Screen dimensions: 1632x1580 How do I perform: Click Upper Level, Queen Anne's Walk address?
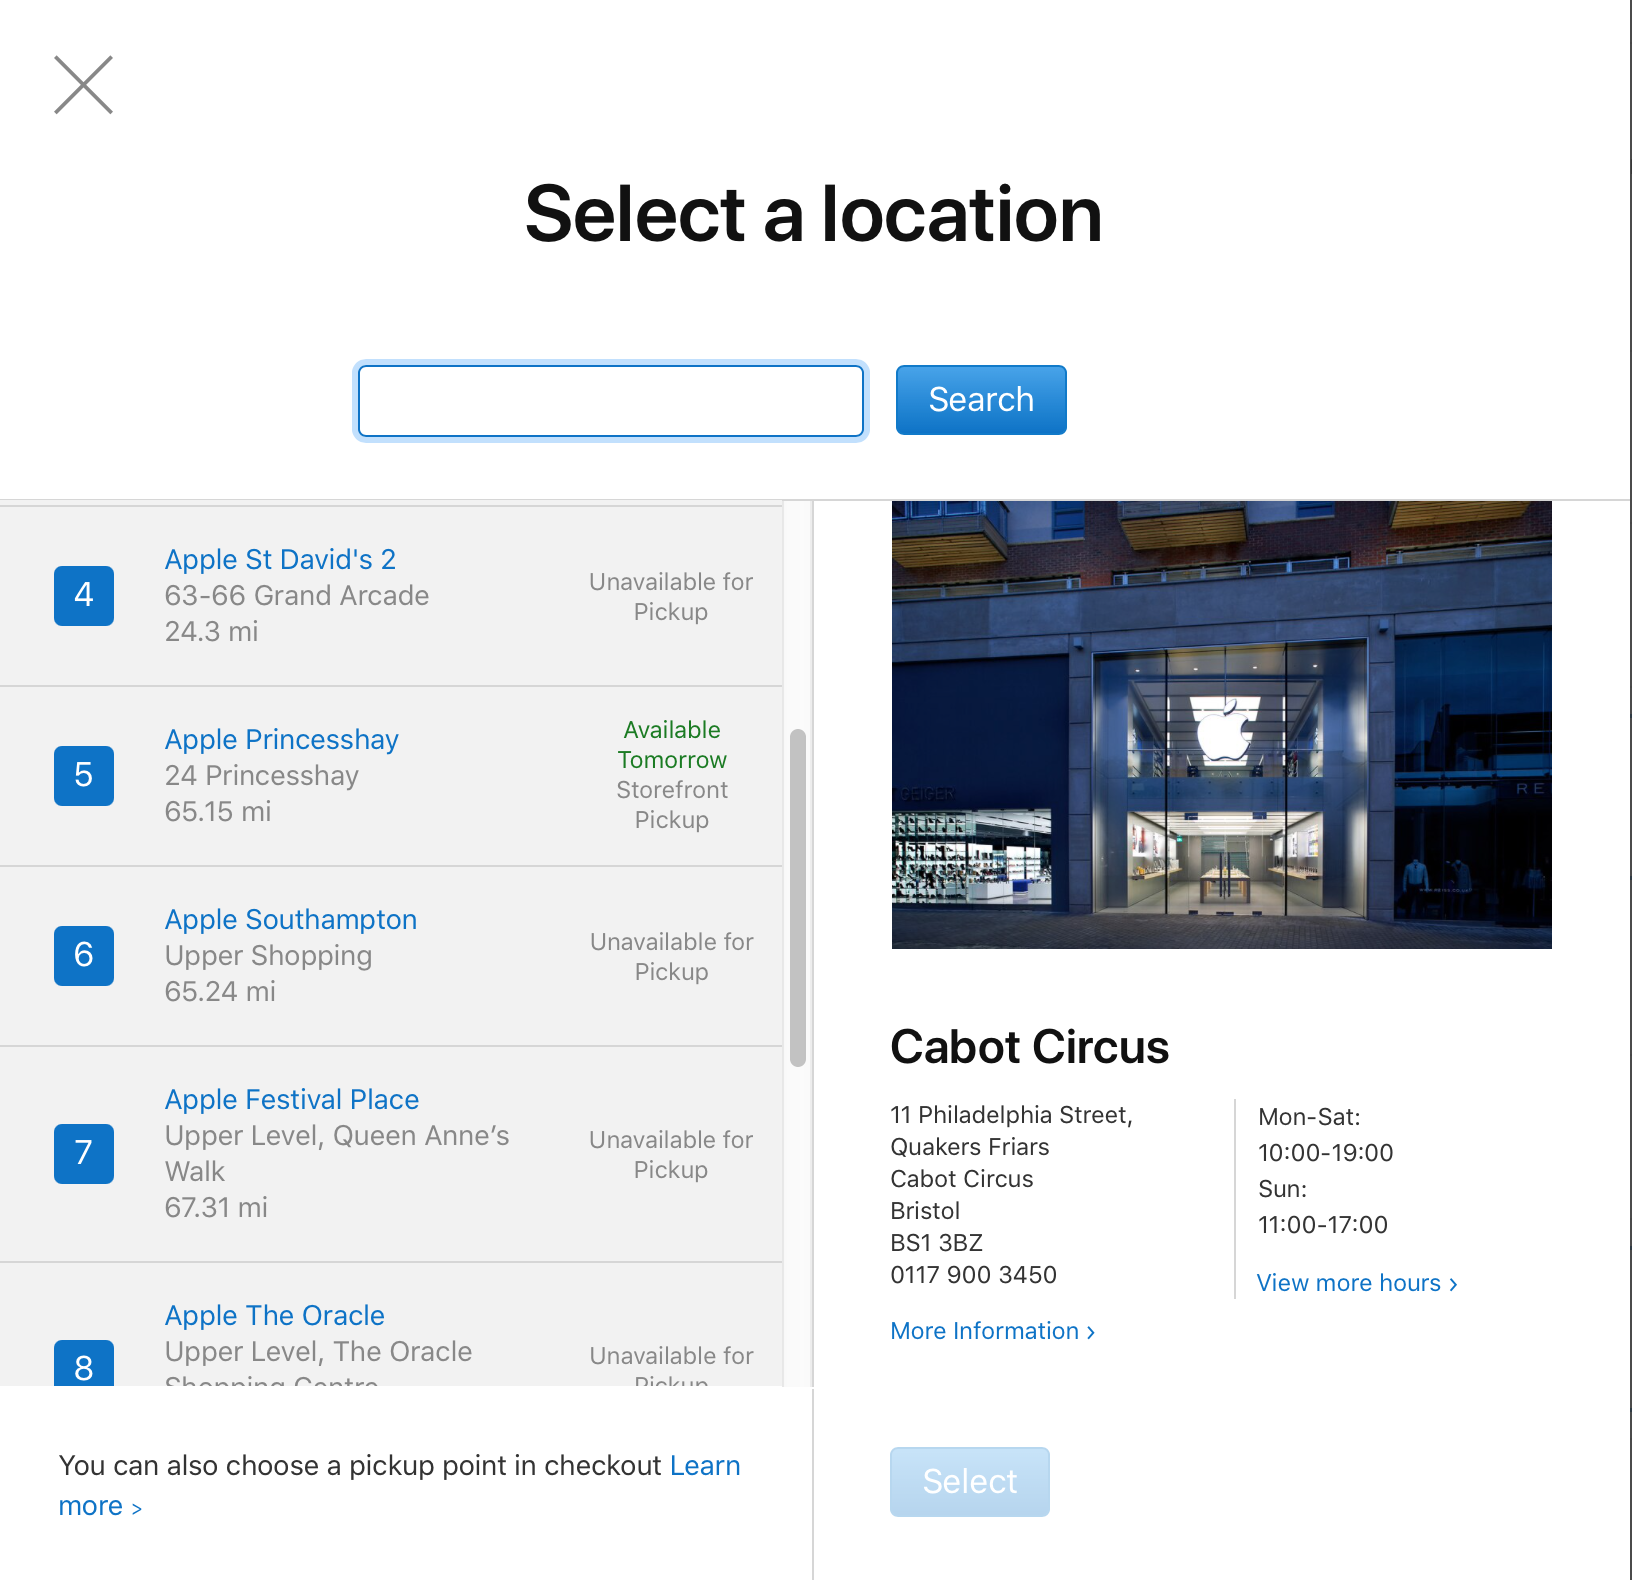click(337, 1153)
